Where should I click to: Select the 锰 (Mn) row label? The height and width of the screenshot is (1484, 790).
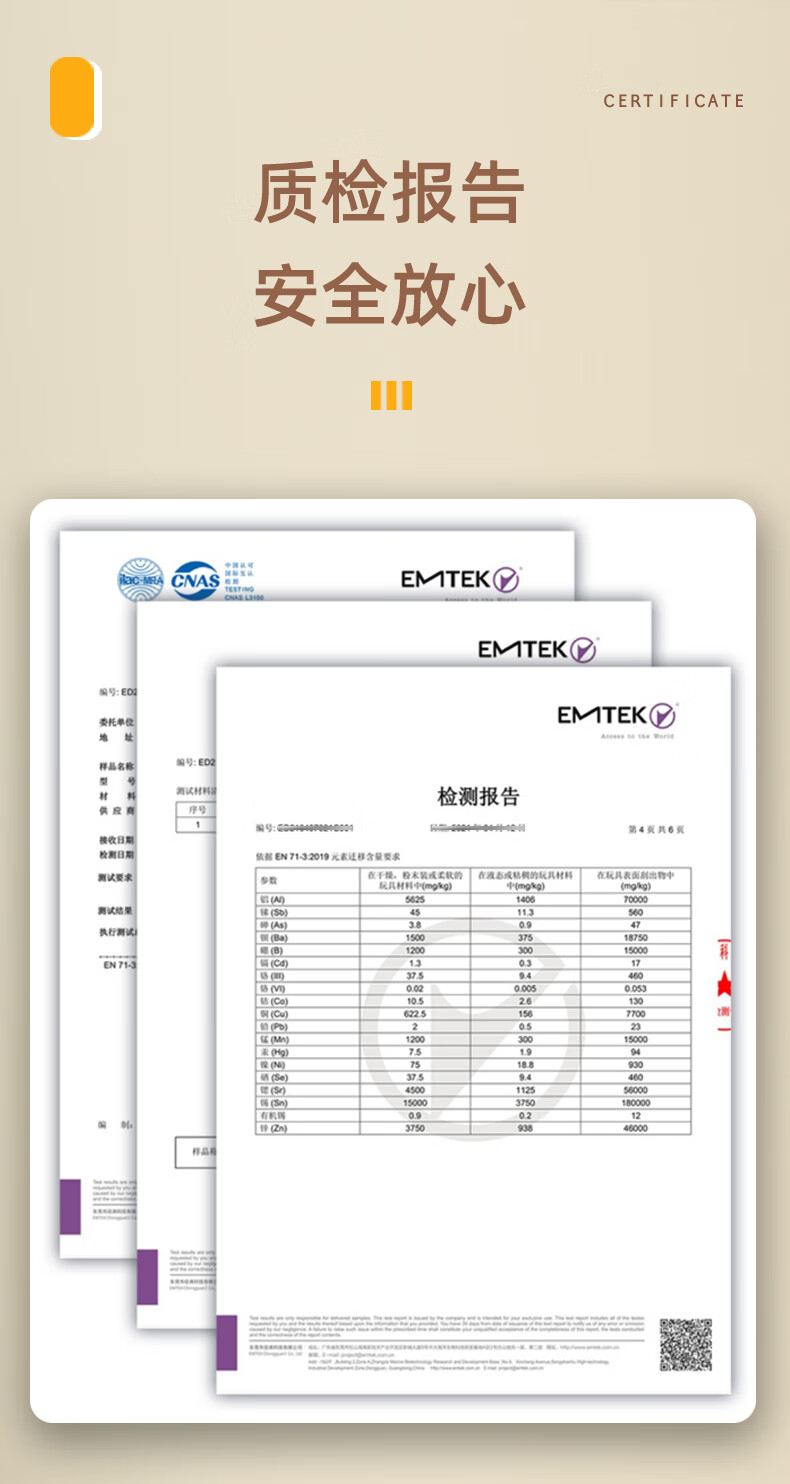click(x=273, y=1039)
